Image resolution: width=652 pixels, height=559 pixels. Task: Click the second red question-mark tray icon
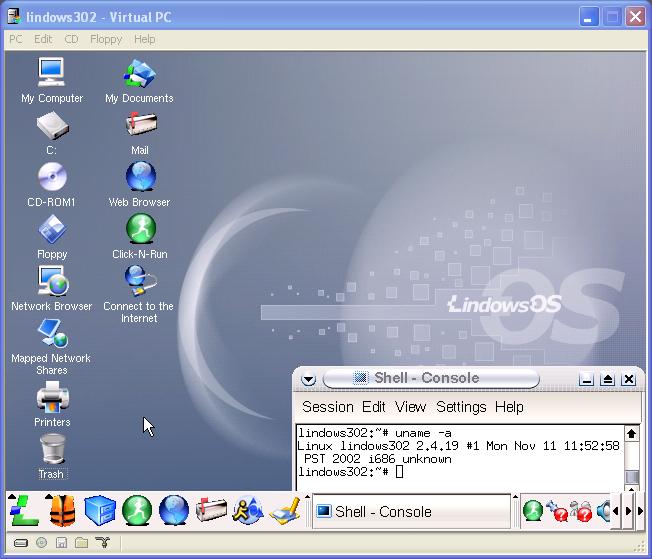click(x=581, y=511)
